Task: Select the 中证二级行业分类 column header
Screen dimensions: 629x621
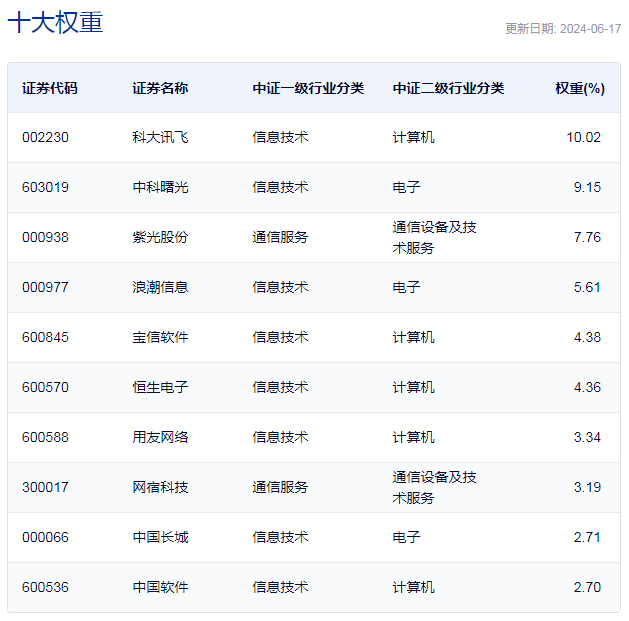Action: (x=448, y=88)
